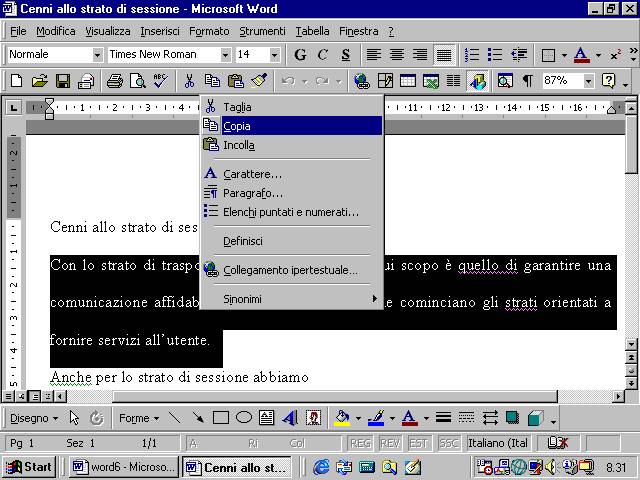Open a file with the Open folder icon

point(40,81)
